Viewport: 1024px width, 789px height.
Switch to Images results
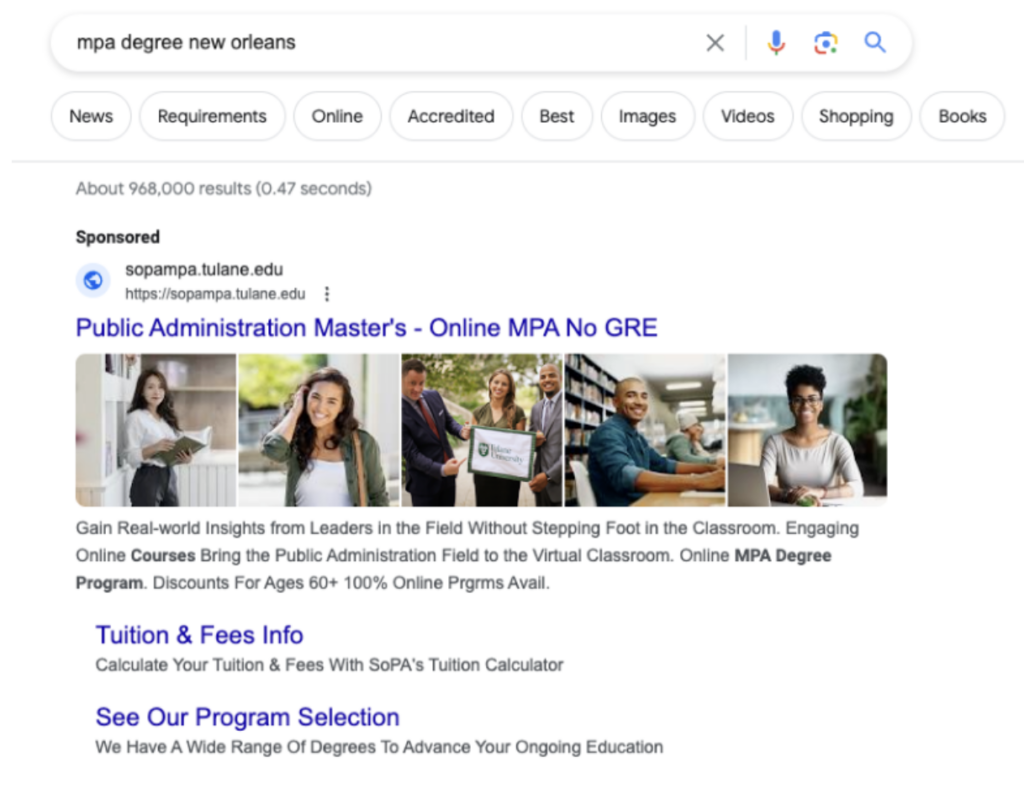(x=647, y=116)
